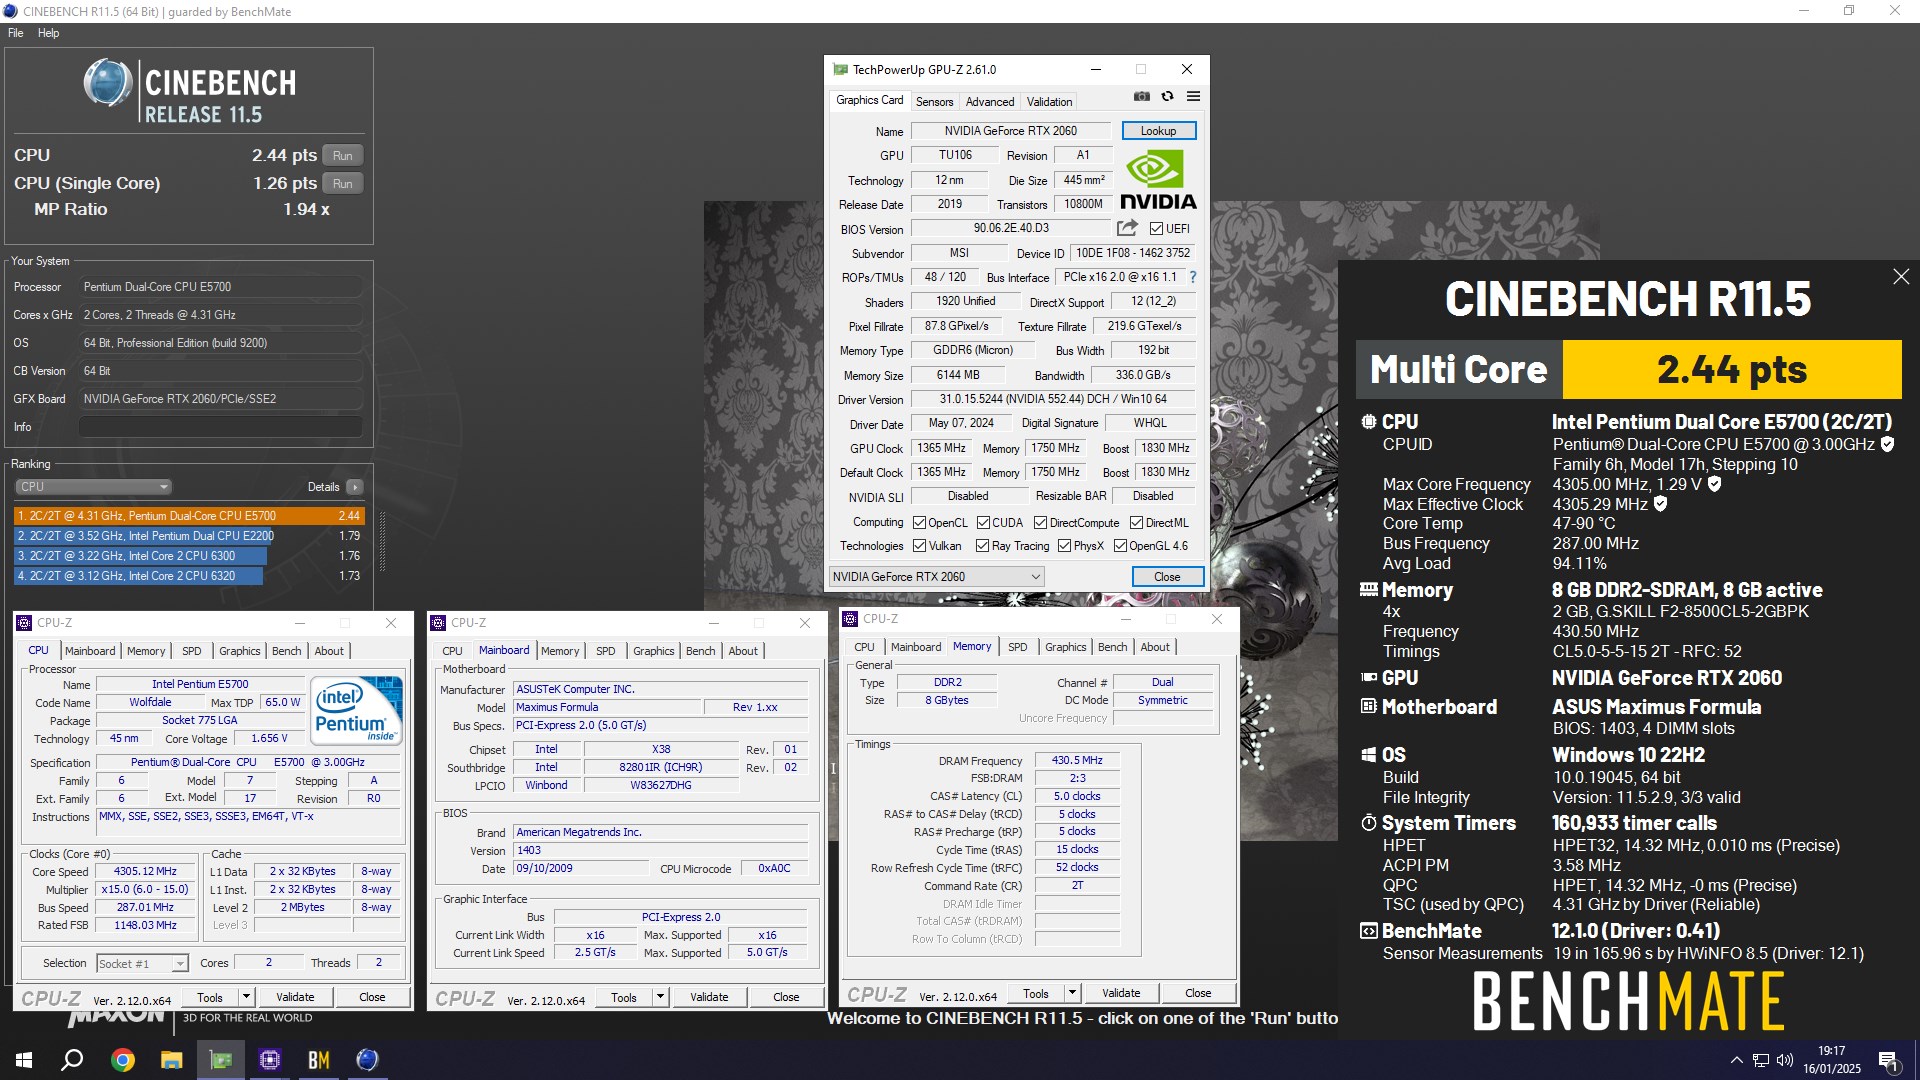Screen dimensions: 1920x1080
Task: Toggle the Vulkan checkbox
Action: (919, 546)
